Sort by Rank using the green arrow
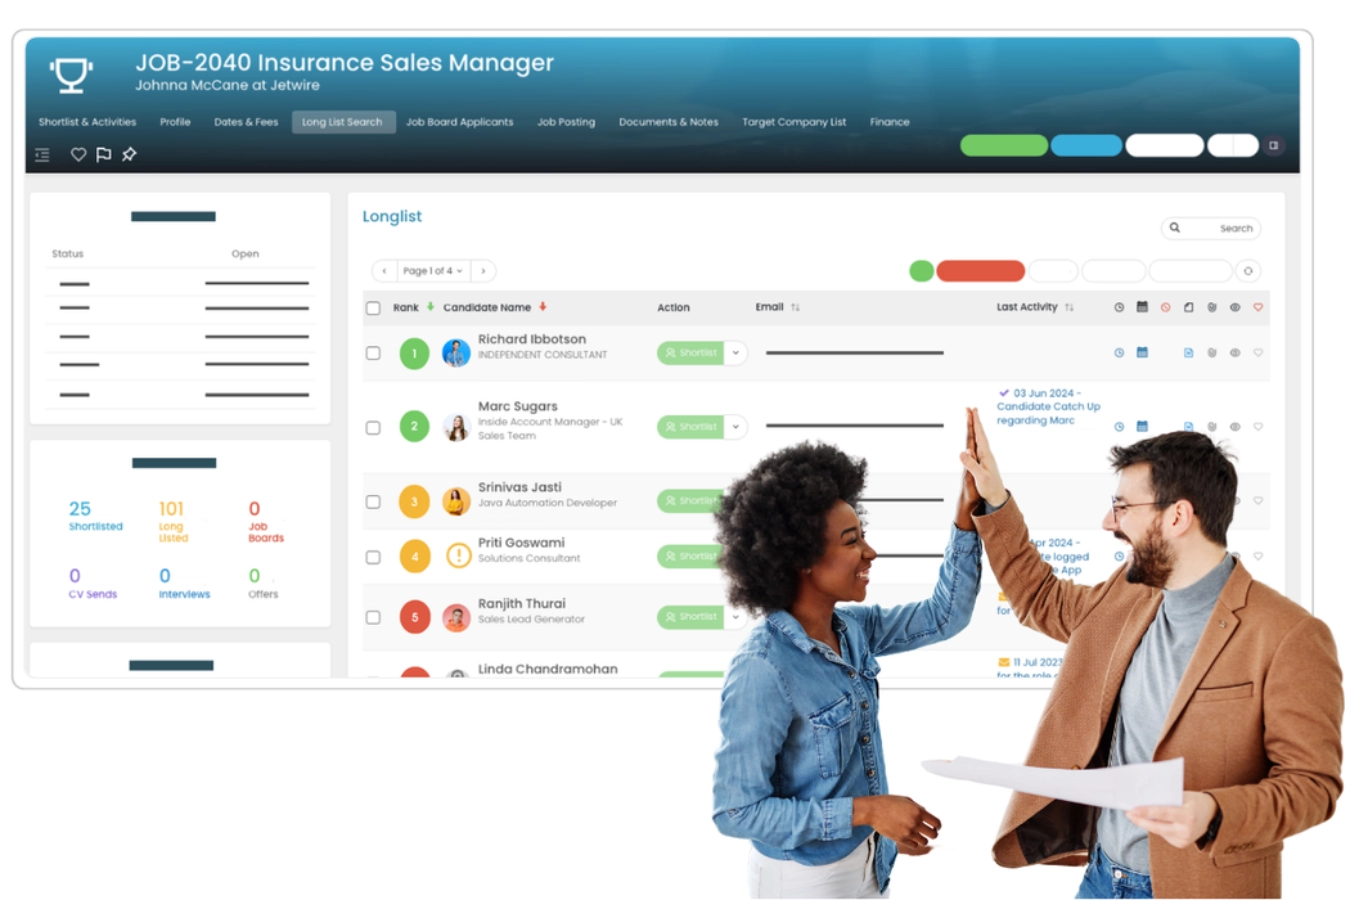Viewport: 1350px width, 900px height. click(x=430, y=306)
